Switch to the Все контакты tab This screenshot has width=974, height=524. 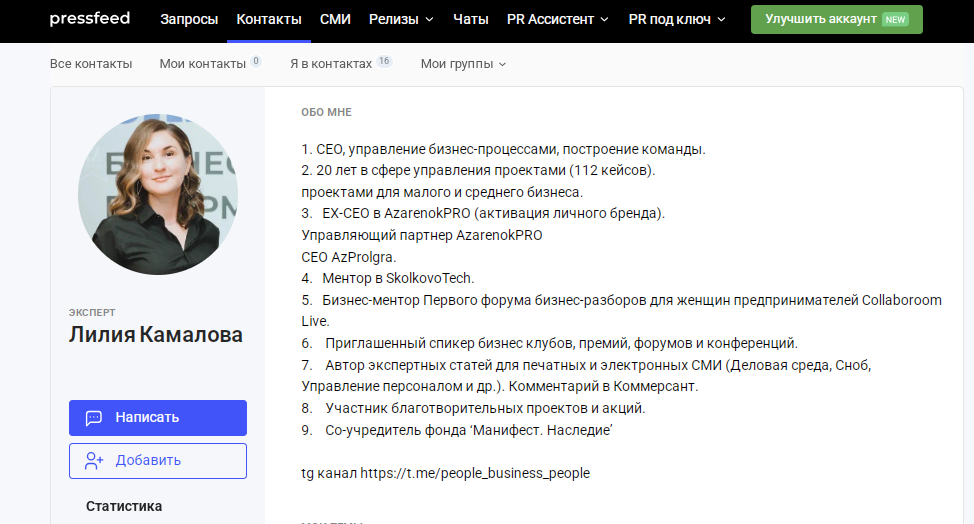point(91,64)
